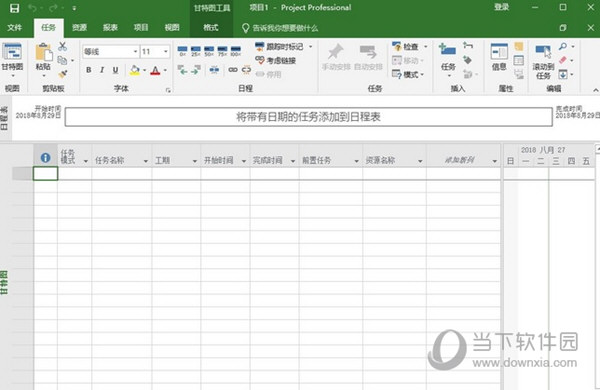
Task: Switch to the Report (报表) tab
Action: 110,28
